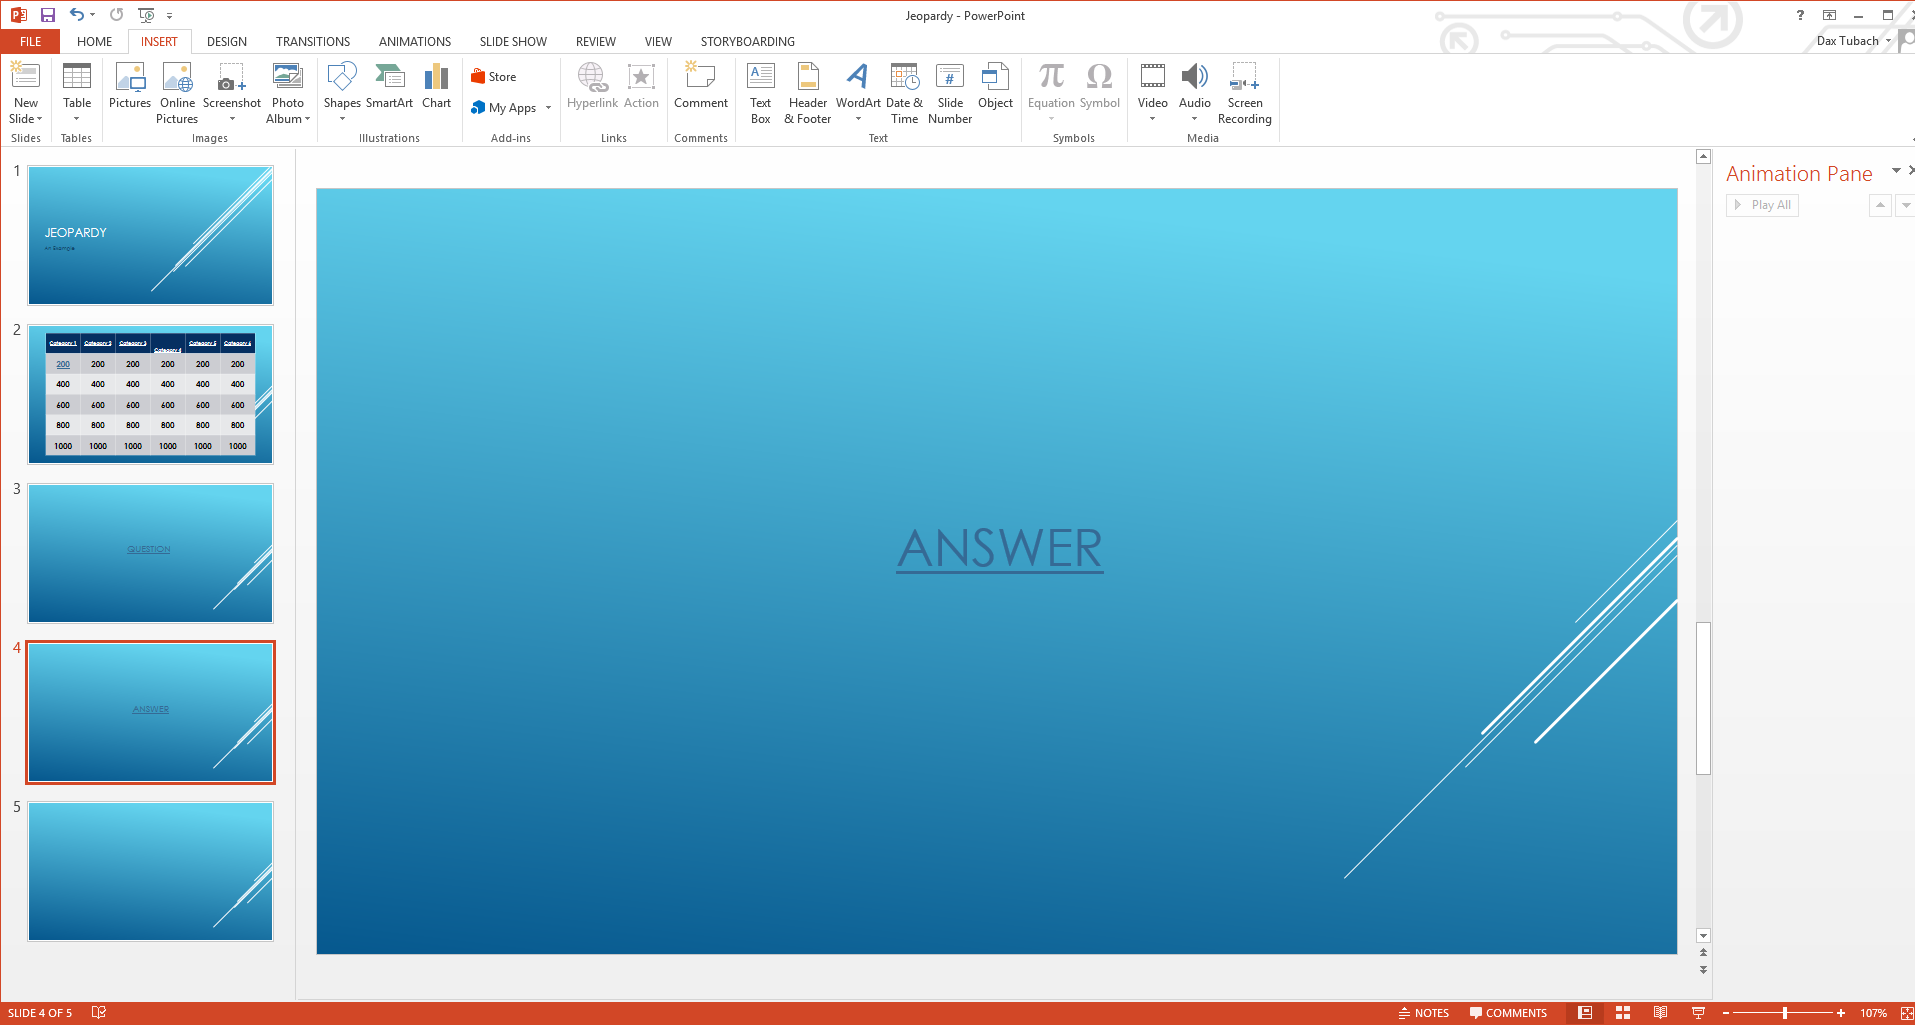Select slide 2 game board thumbnail
Image resolution: width=1915 pixels, height=1025 pixels.
click(x=150, y=394)
